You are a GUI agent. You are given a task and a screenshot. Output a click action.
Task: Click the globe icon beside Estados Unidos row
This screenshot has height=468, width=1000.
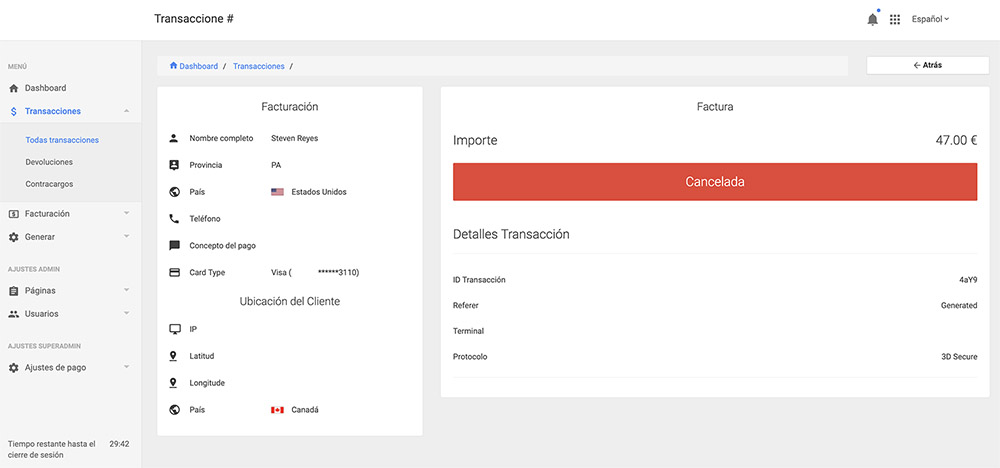coord(174,192)
